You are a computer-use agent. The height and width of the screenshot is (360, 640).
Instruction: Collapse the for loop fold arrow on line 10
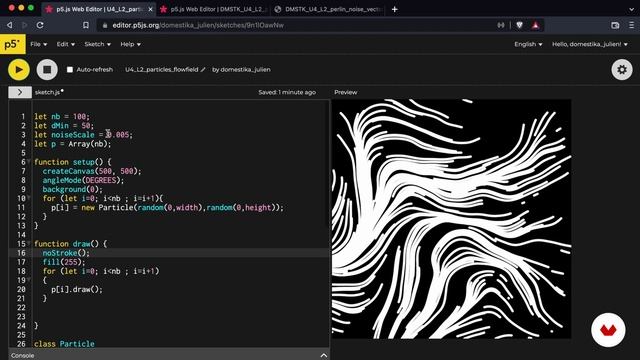pos(29,198)
